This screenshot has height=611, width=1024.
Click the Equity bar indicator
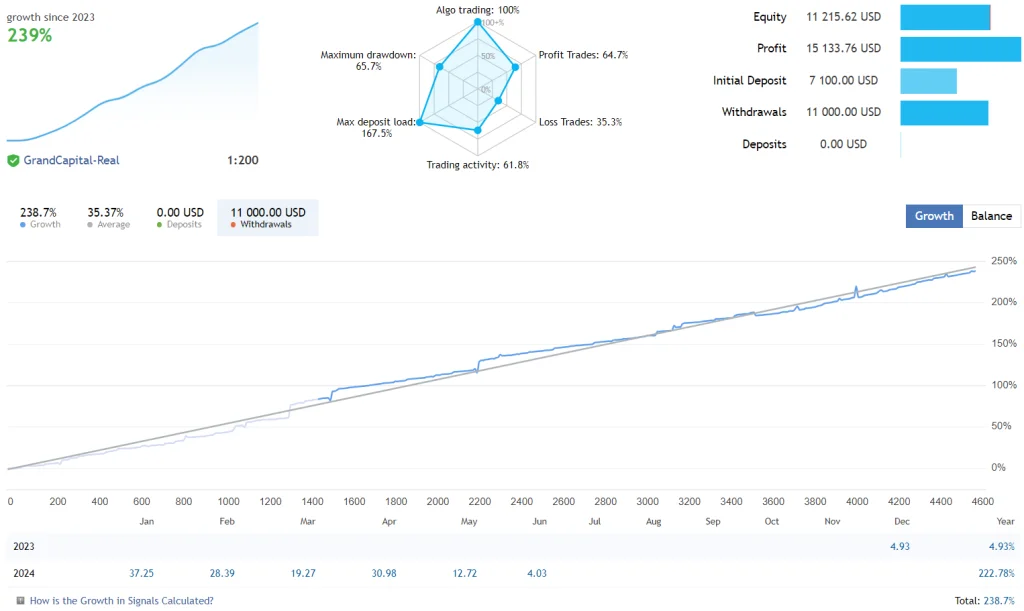tap(946, 17)
